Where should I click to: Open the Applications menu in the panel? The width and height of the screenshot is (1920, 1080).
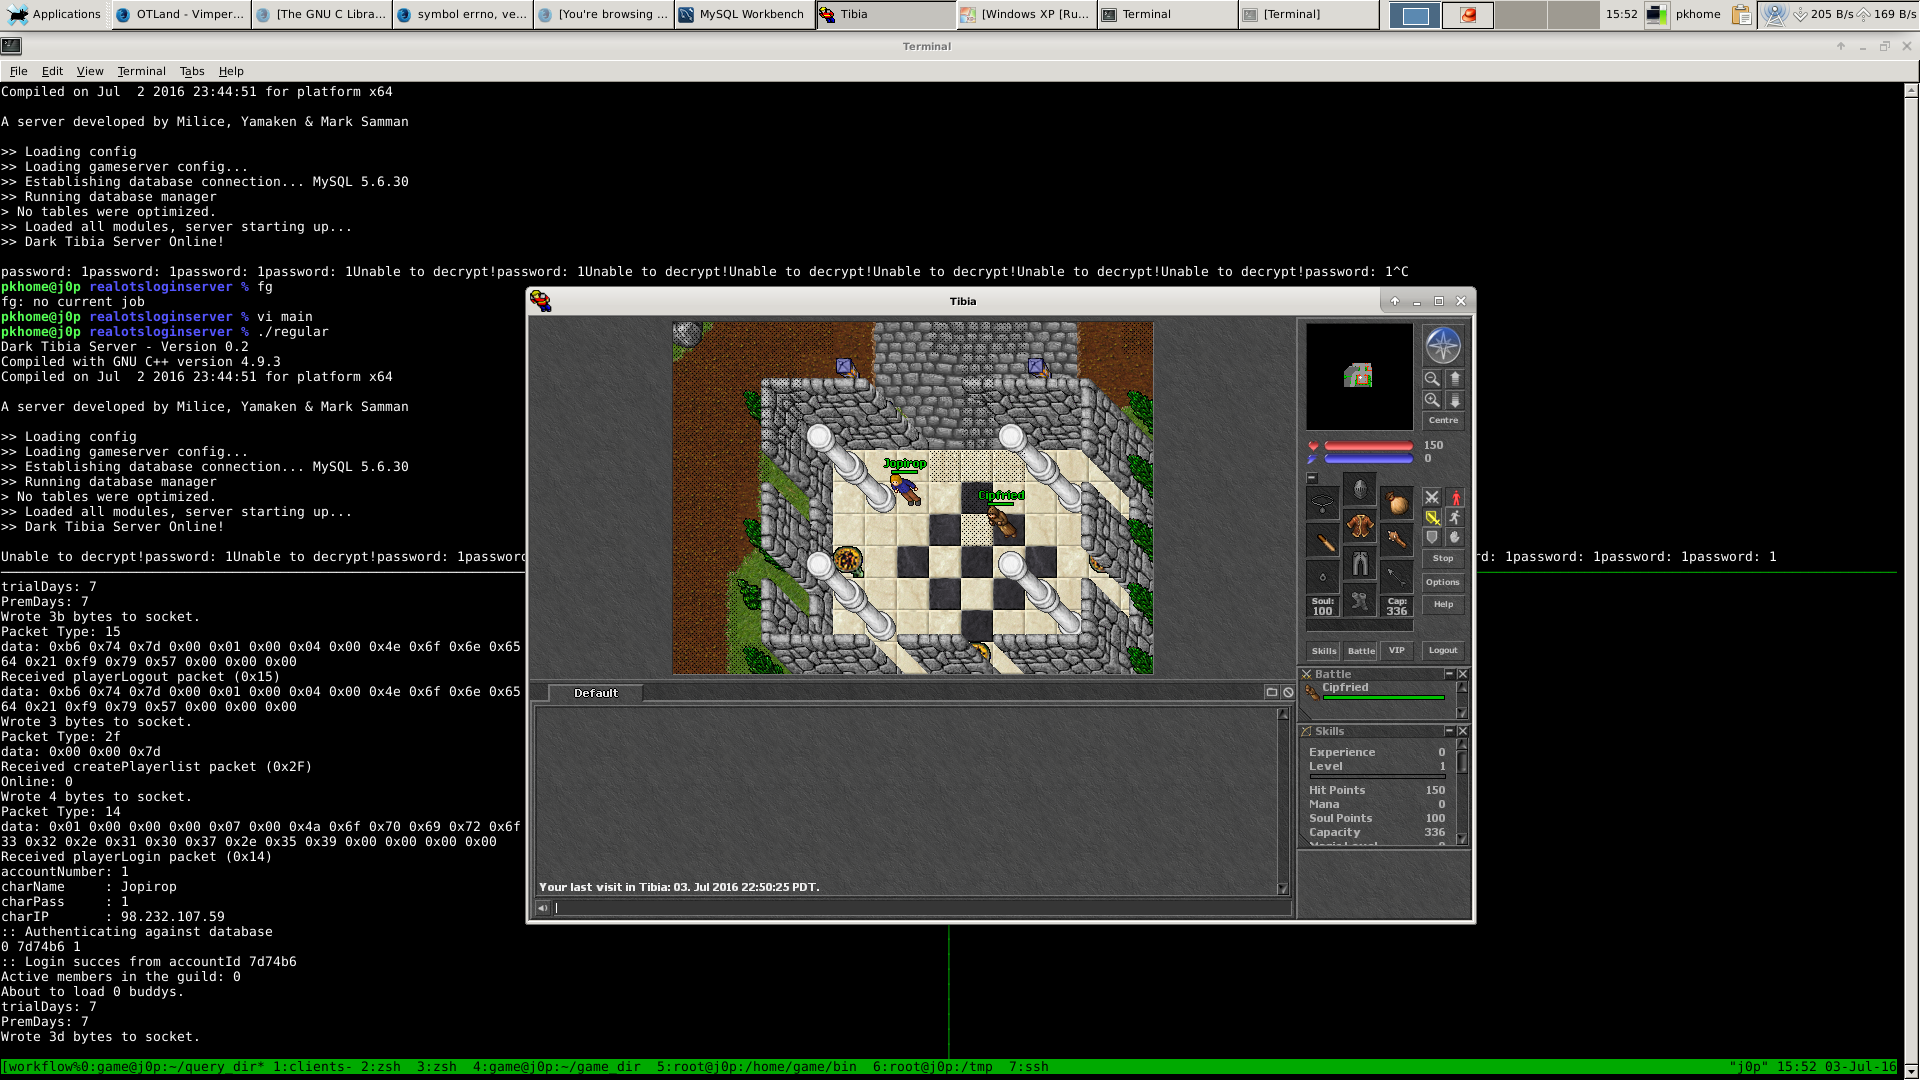[55, 14]
